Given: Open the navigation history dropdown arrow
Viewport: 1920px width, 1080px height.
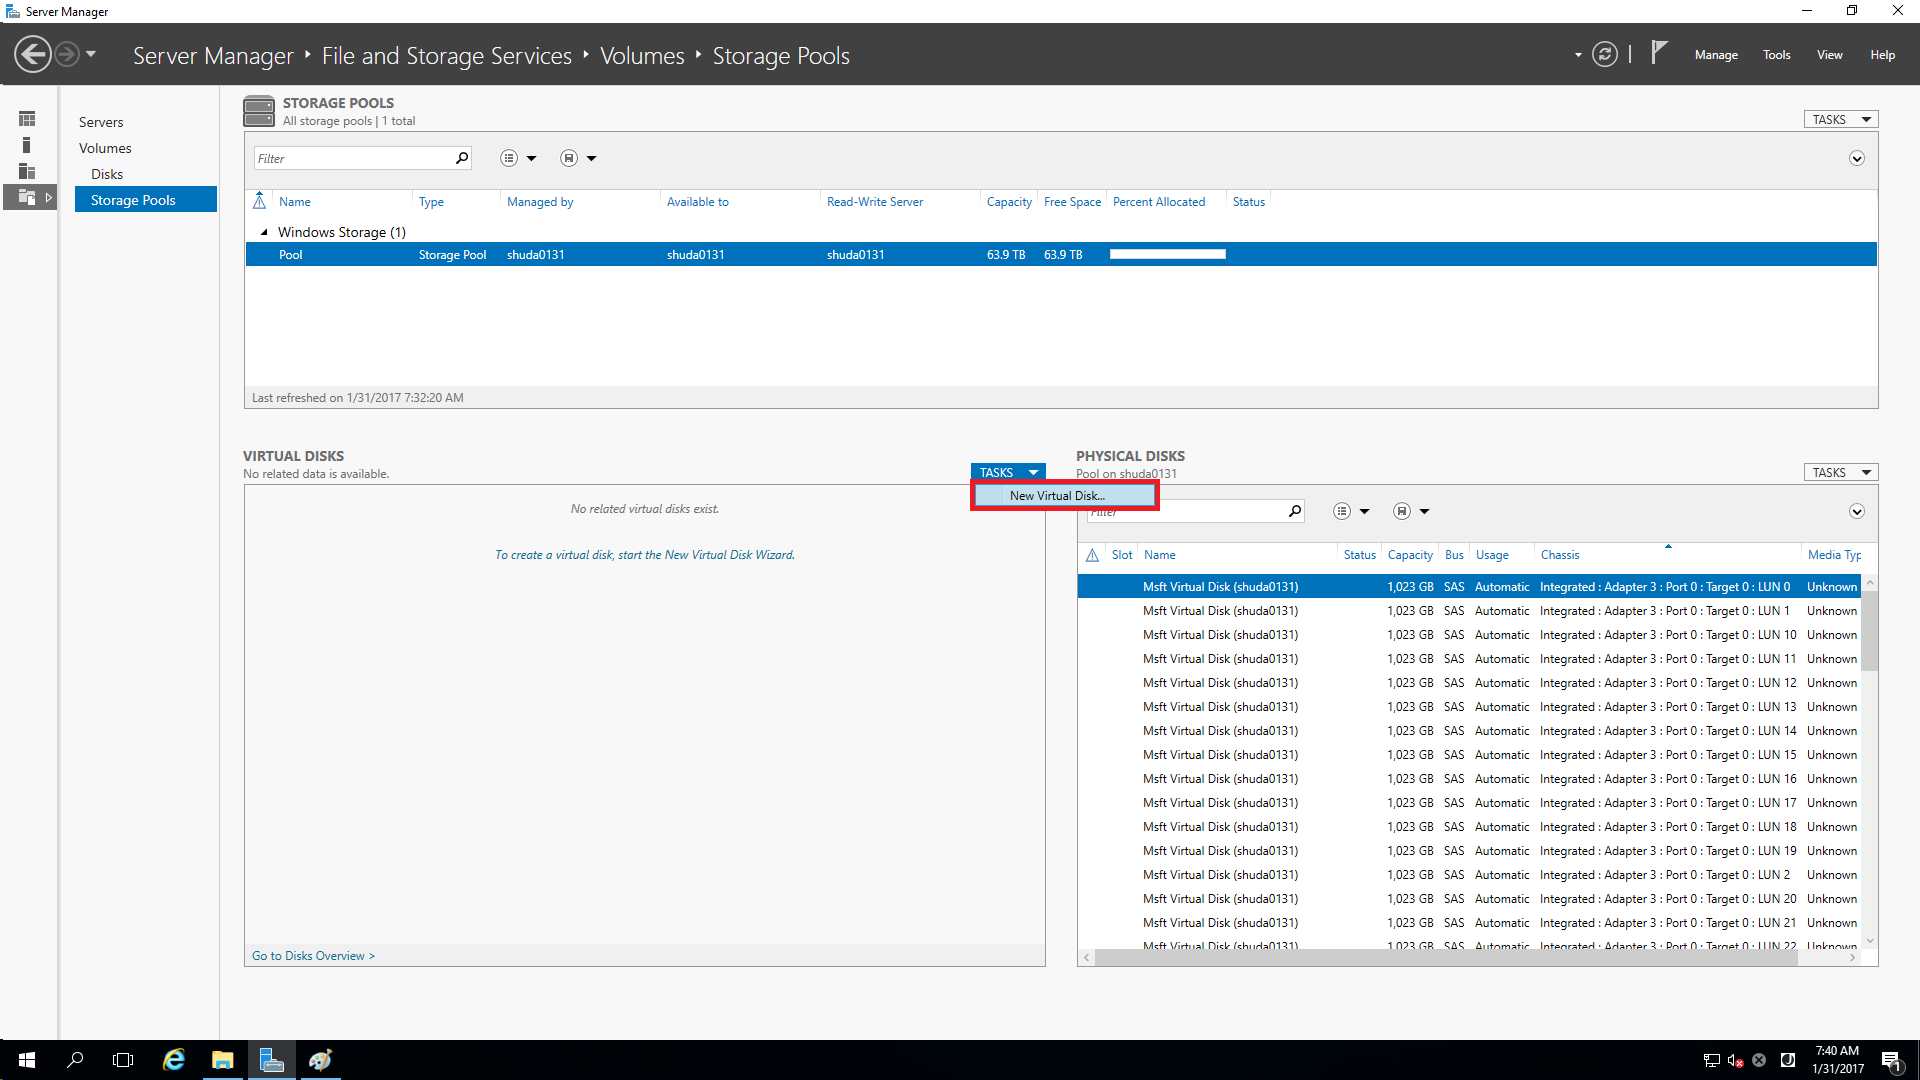Looking at the screenshot, I should pos(91,54).
